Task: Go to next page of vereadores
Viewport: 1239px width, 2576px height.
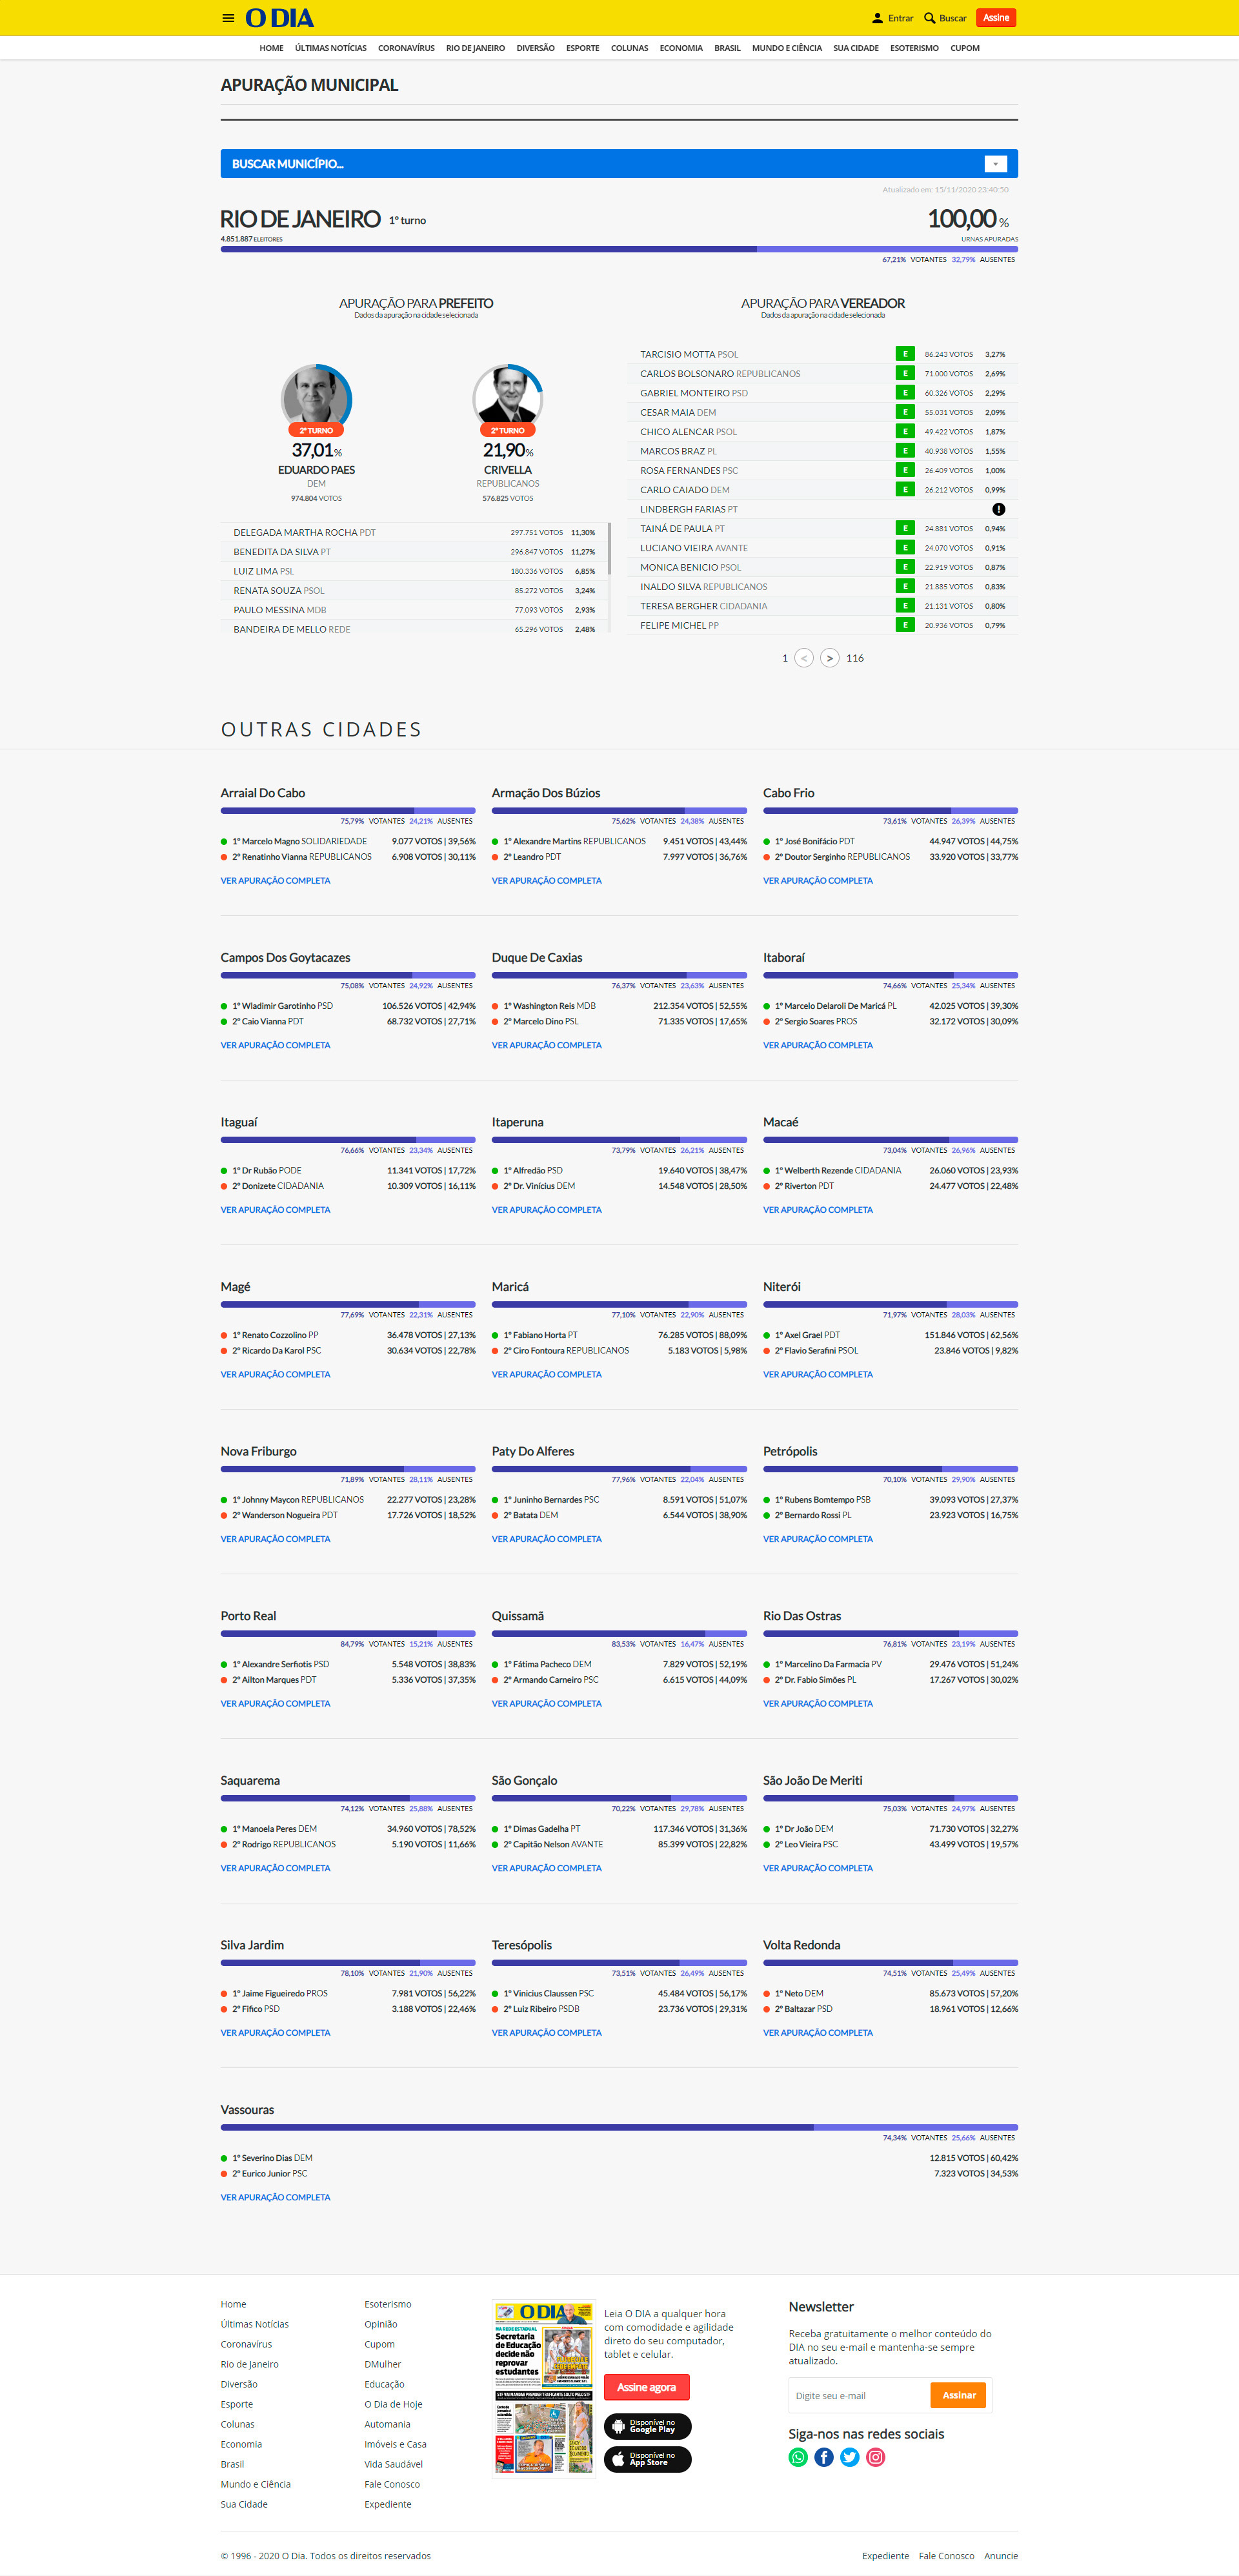Action: pos(829,658)
